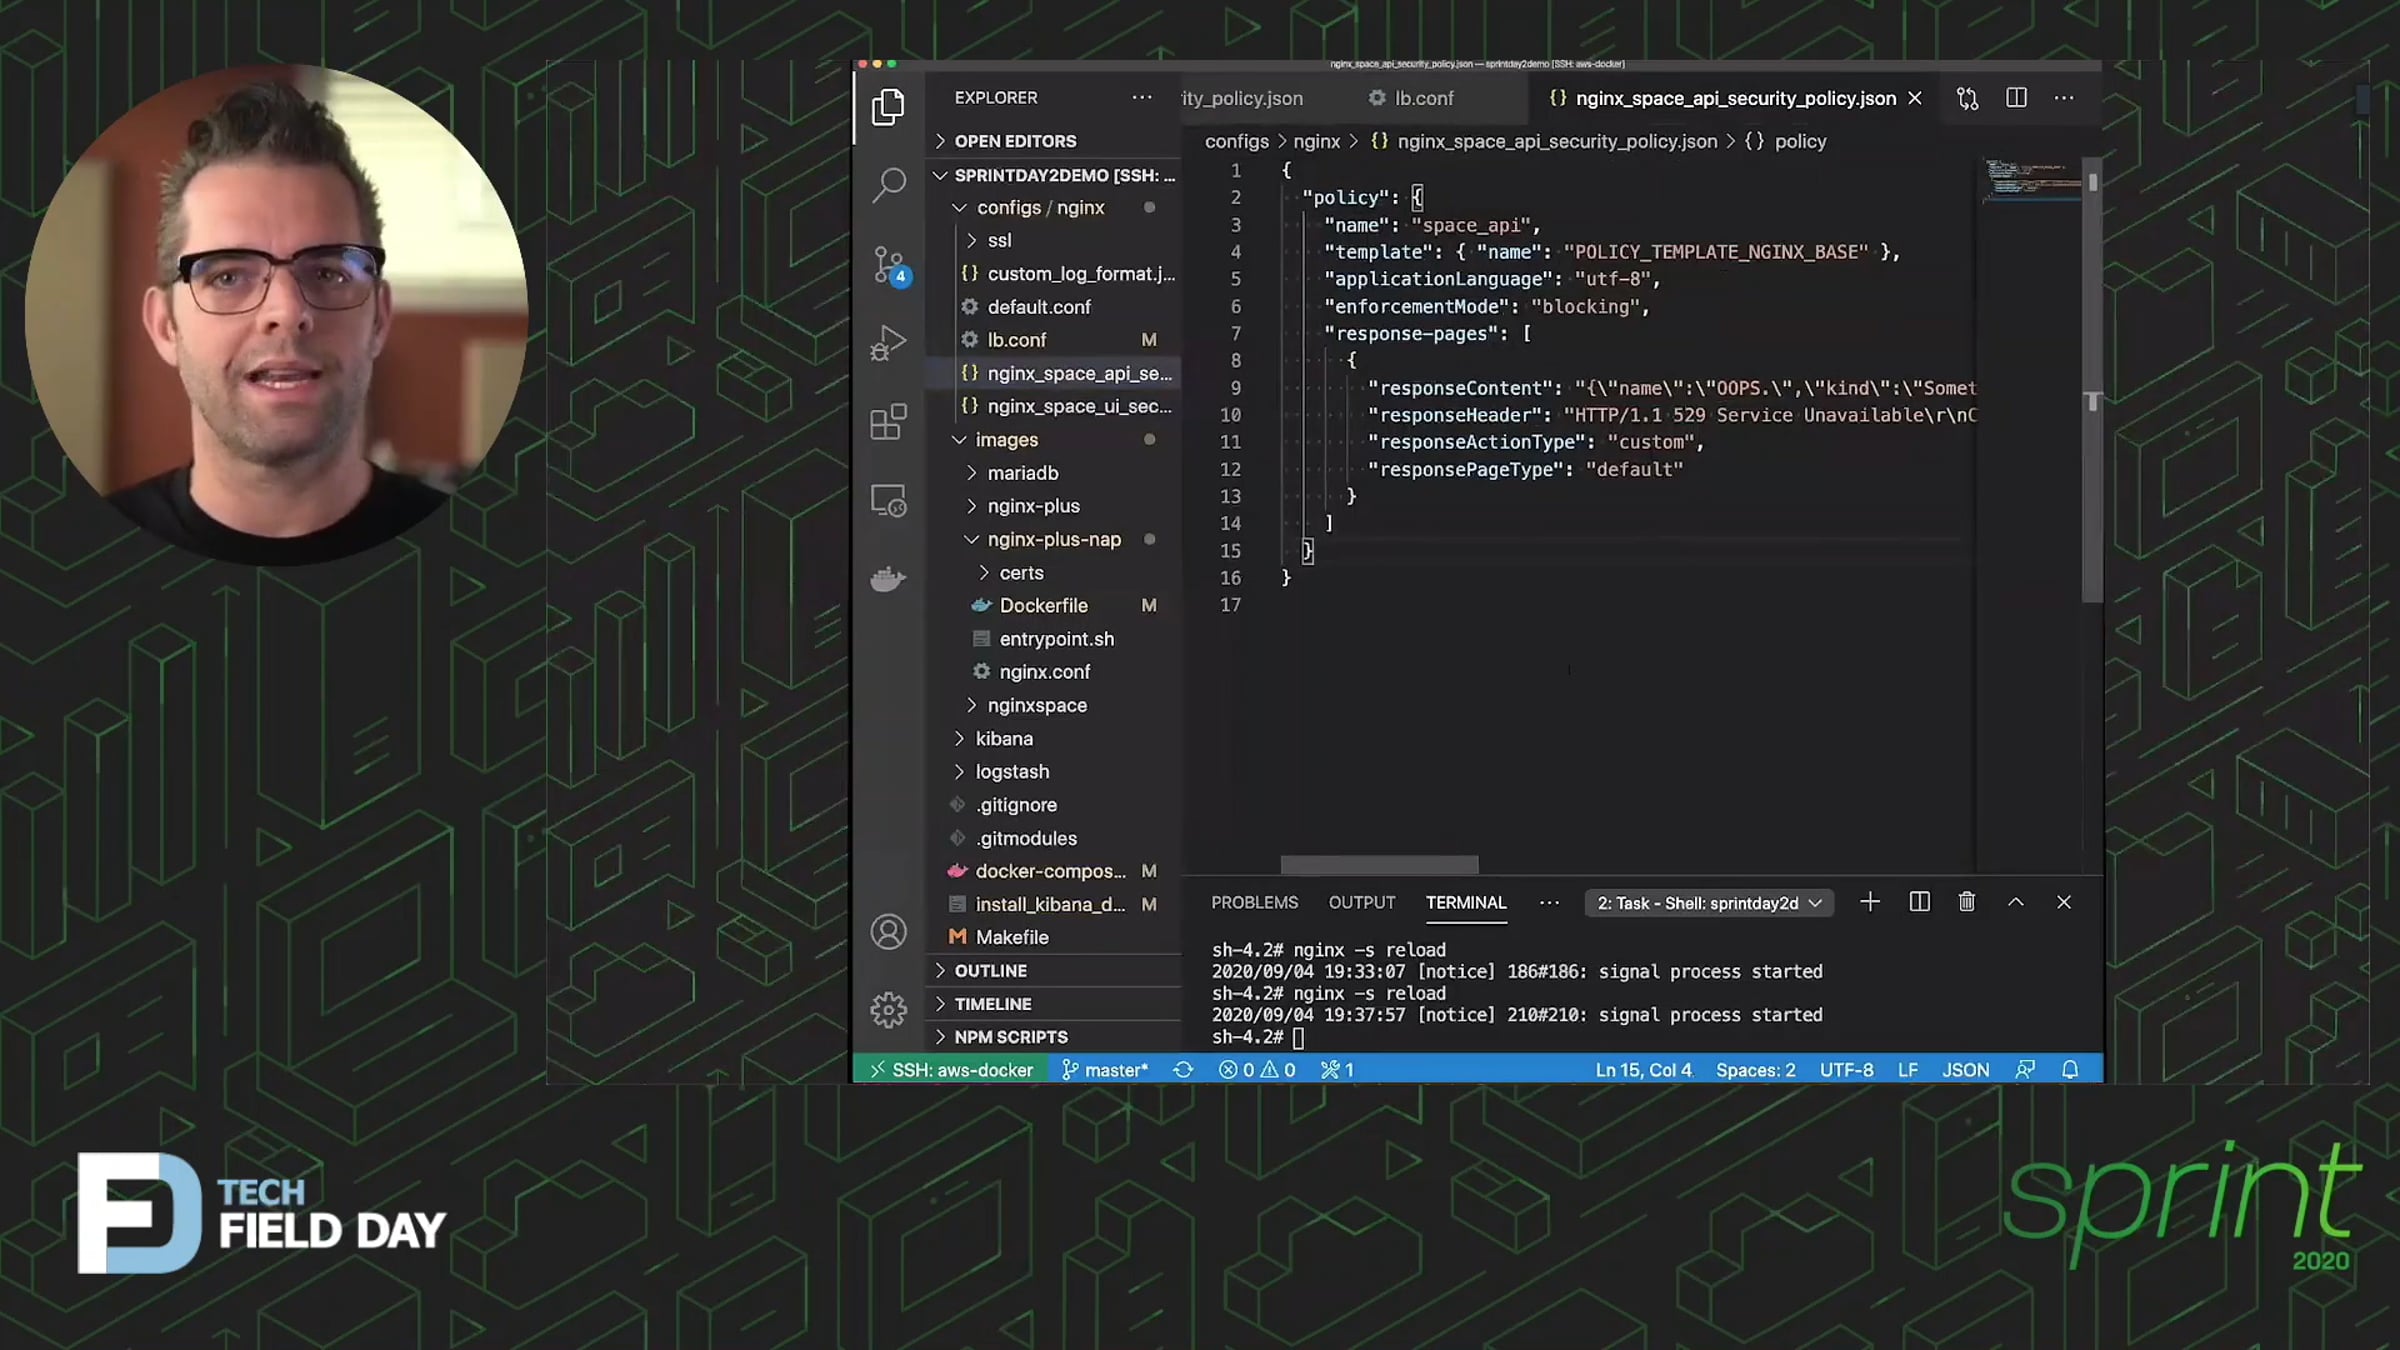This screenshot has width=2400, height=1350.
Task: Click the code minimap preview
Action: click(x=2030, y=180)
